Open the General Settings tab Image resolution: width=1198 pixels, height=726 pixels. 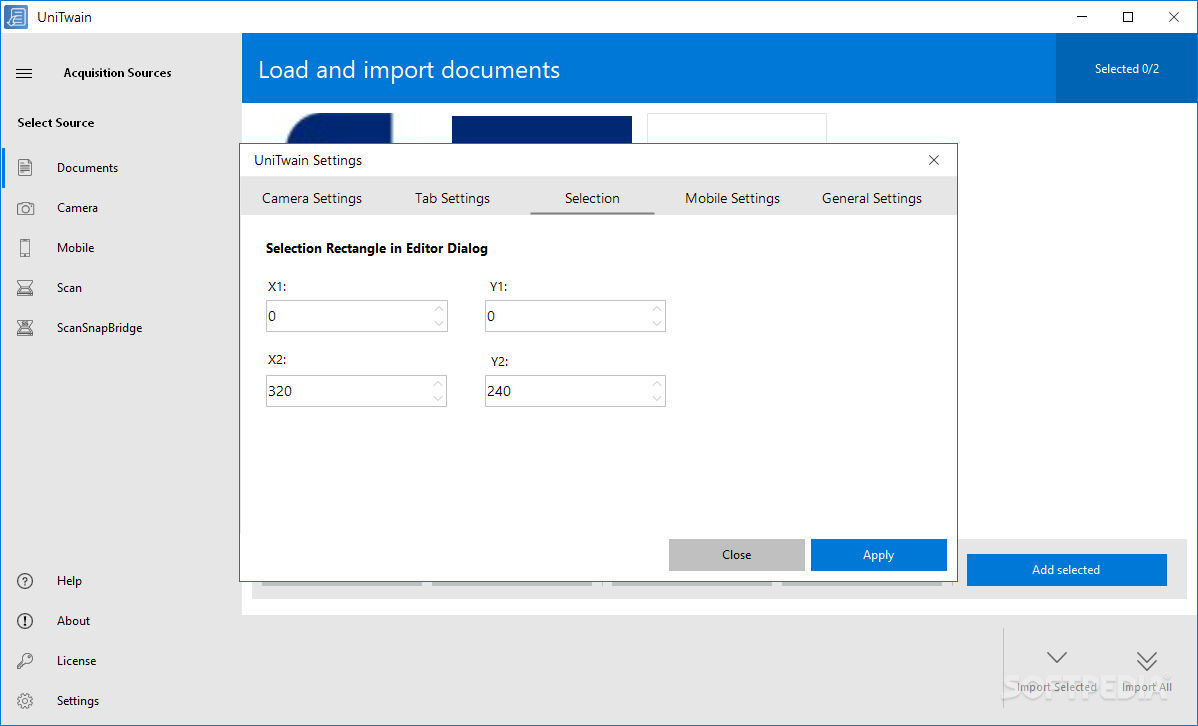coord(872,198)
